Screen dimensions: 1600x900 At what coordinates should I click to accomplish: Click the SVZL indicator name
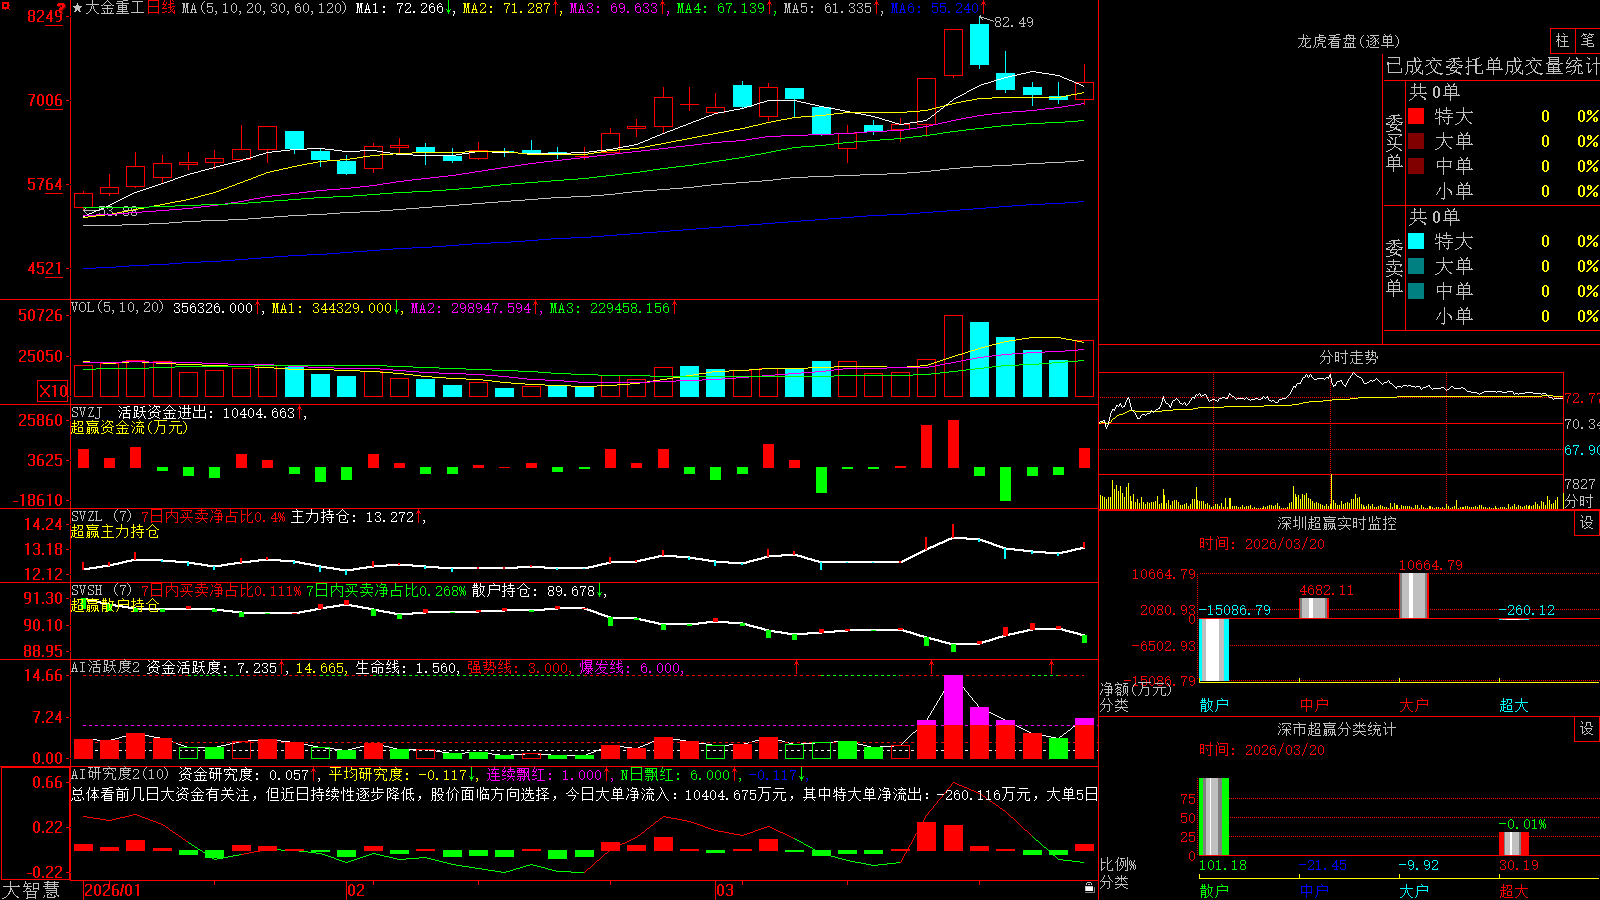click(x=87, y=516)
